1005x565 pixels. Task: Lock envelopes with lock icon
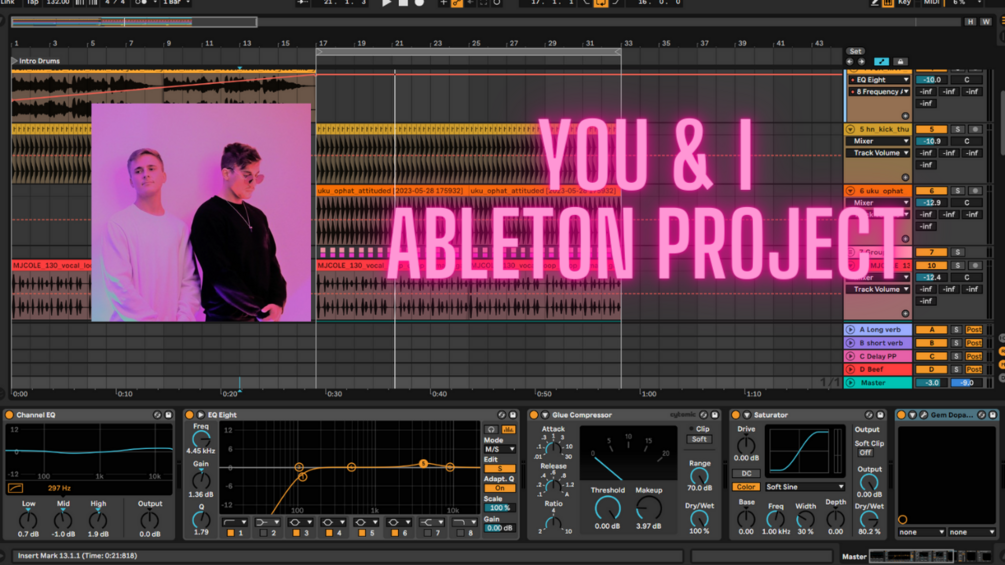(x=901, y=62)
